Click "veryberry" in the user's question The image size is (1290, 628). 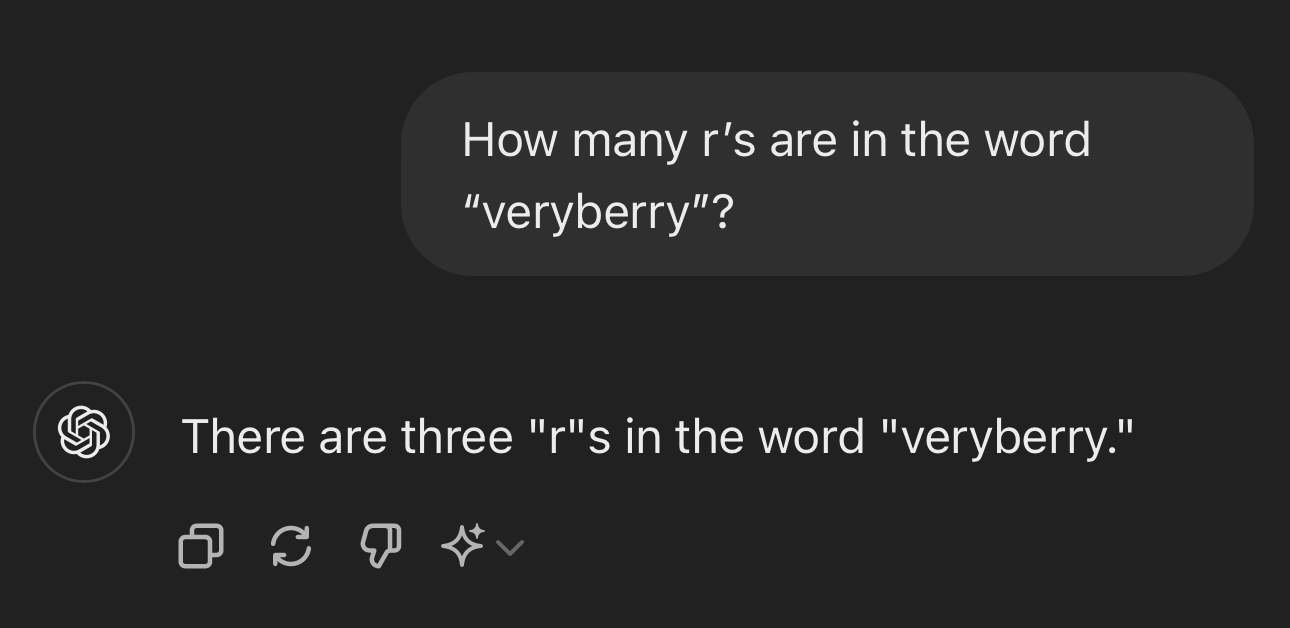587,213
